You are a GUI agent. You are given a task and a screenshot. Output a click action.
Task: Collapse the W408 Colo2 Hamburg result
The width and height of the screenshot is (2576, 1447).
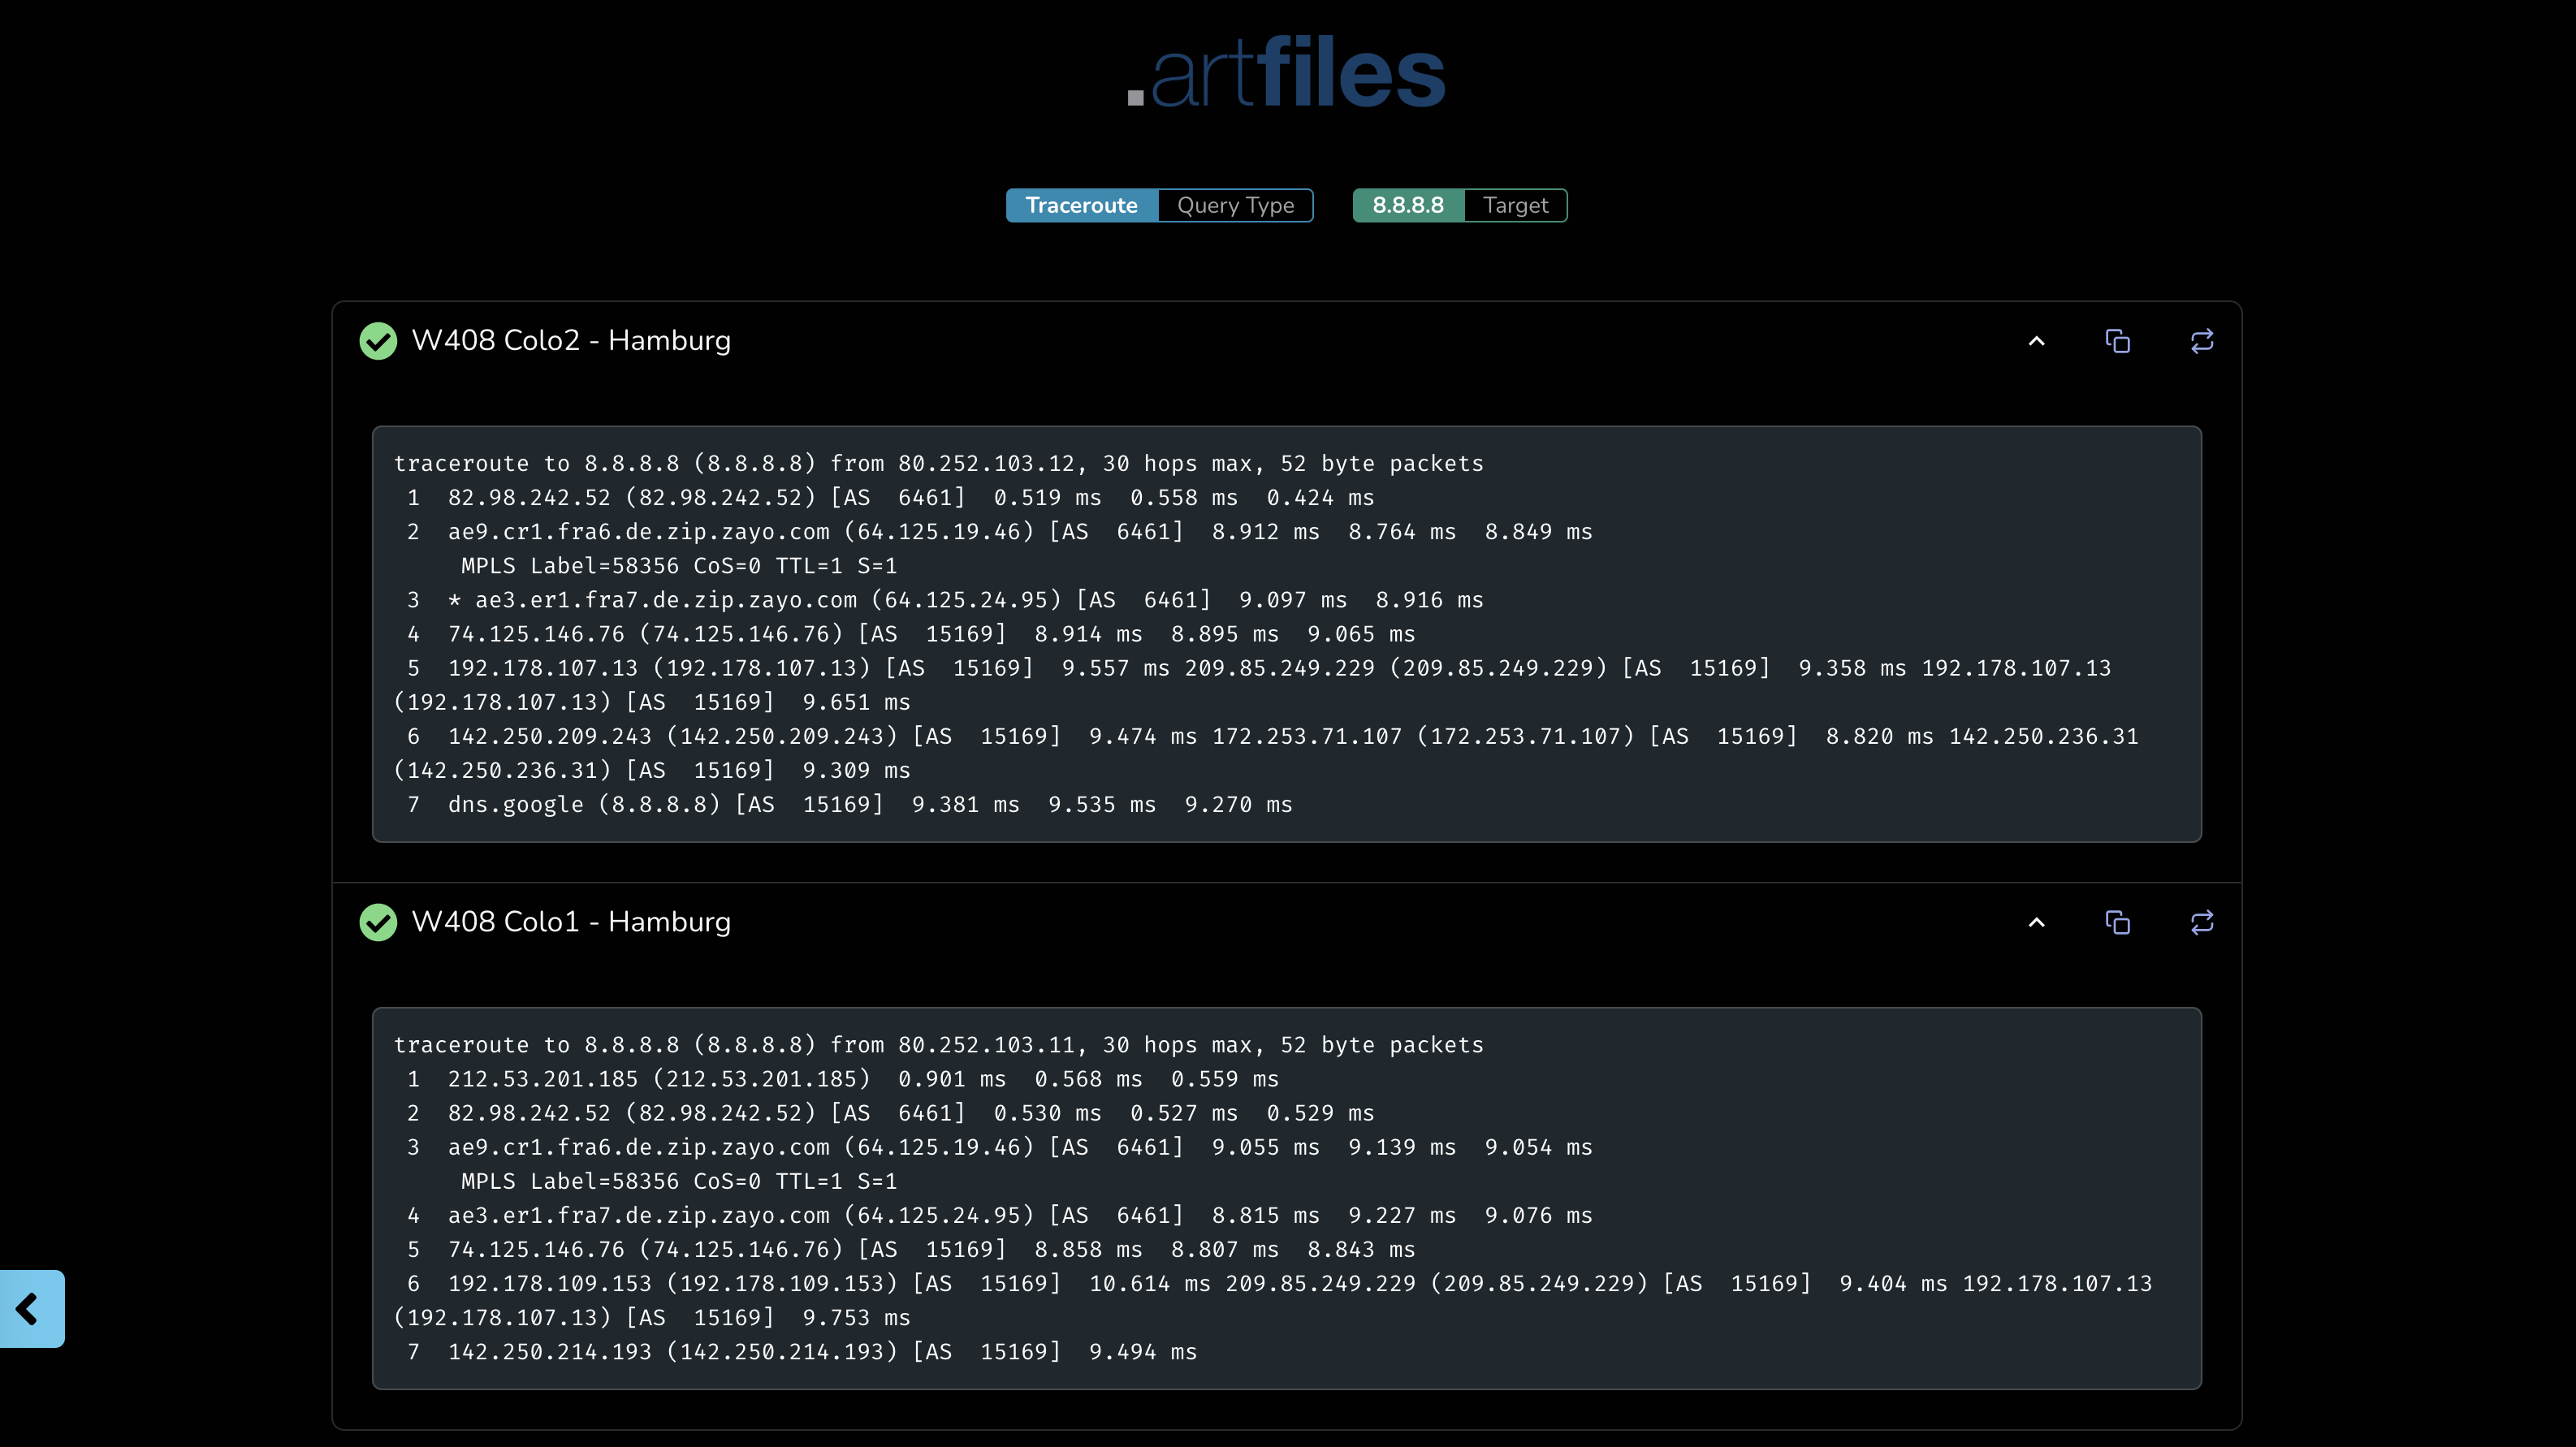click(x=2036, y=341)
